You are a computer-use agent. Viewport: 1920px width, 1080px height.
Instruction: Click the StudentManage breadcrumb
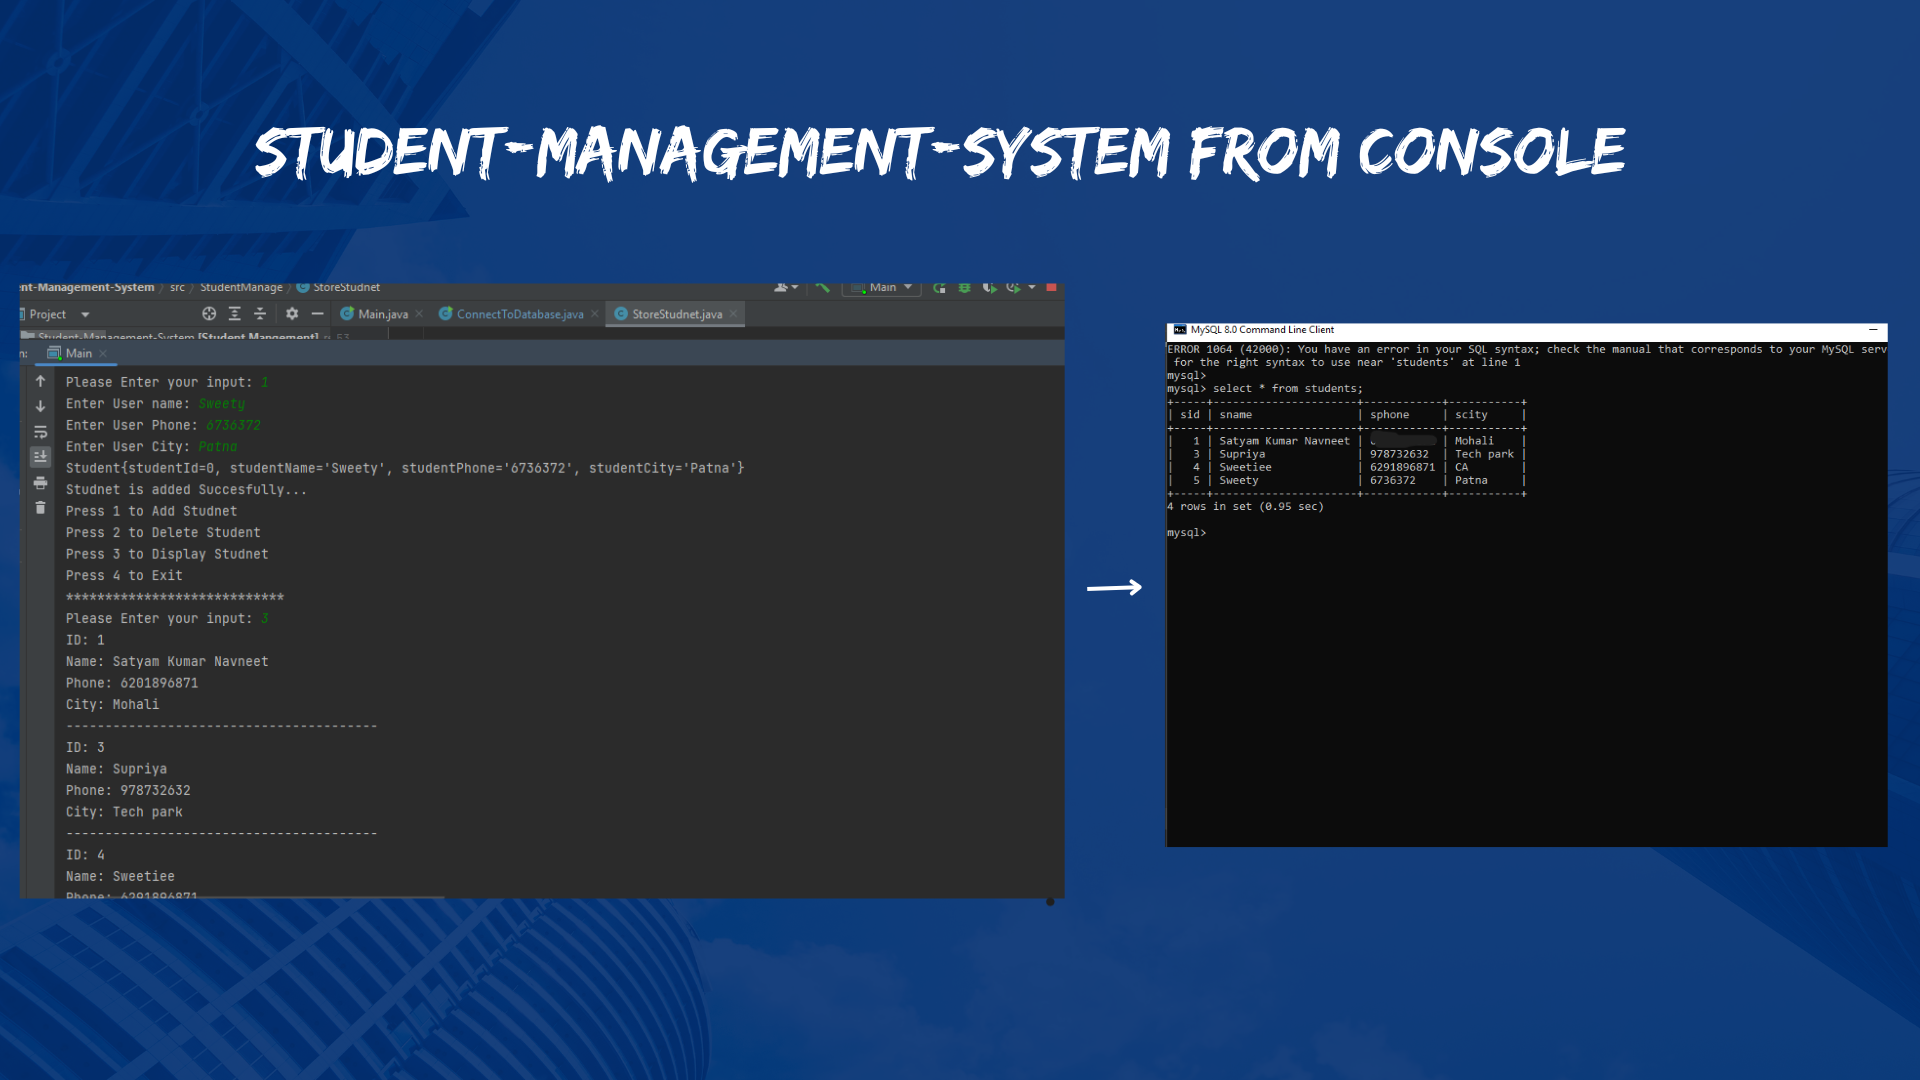pyautogui.click(x=241, y=288)
